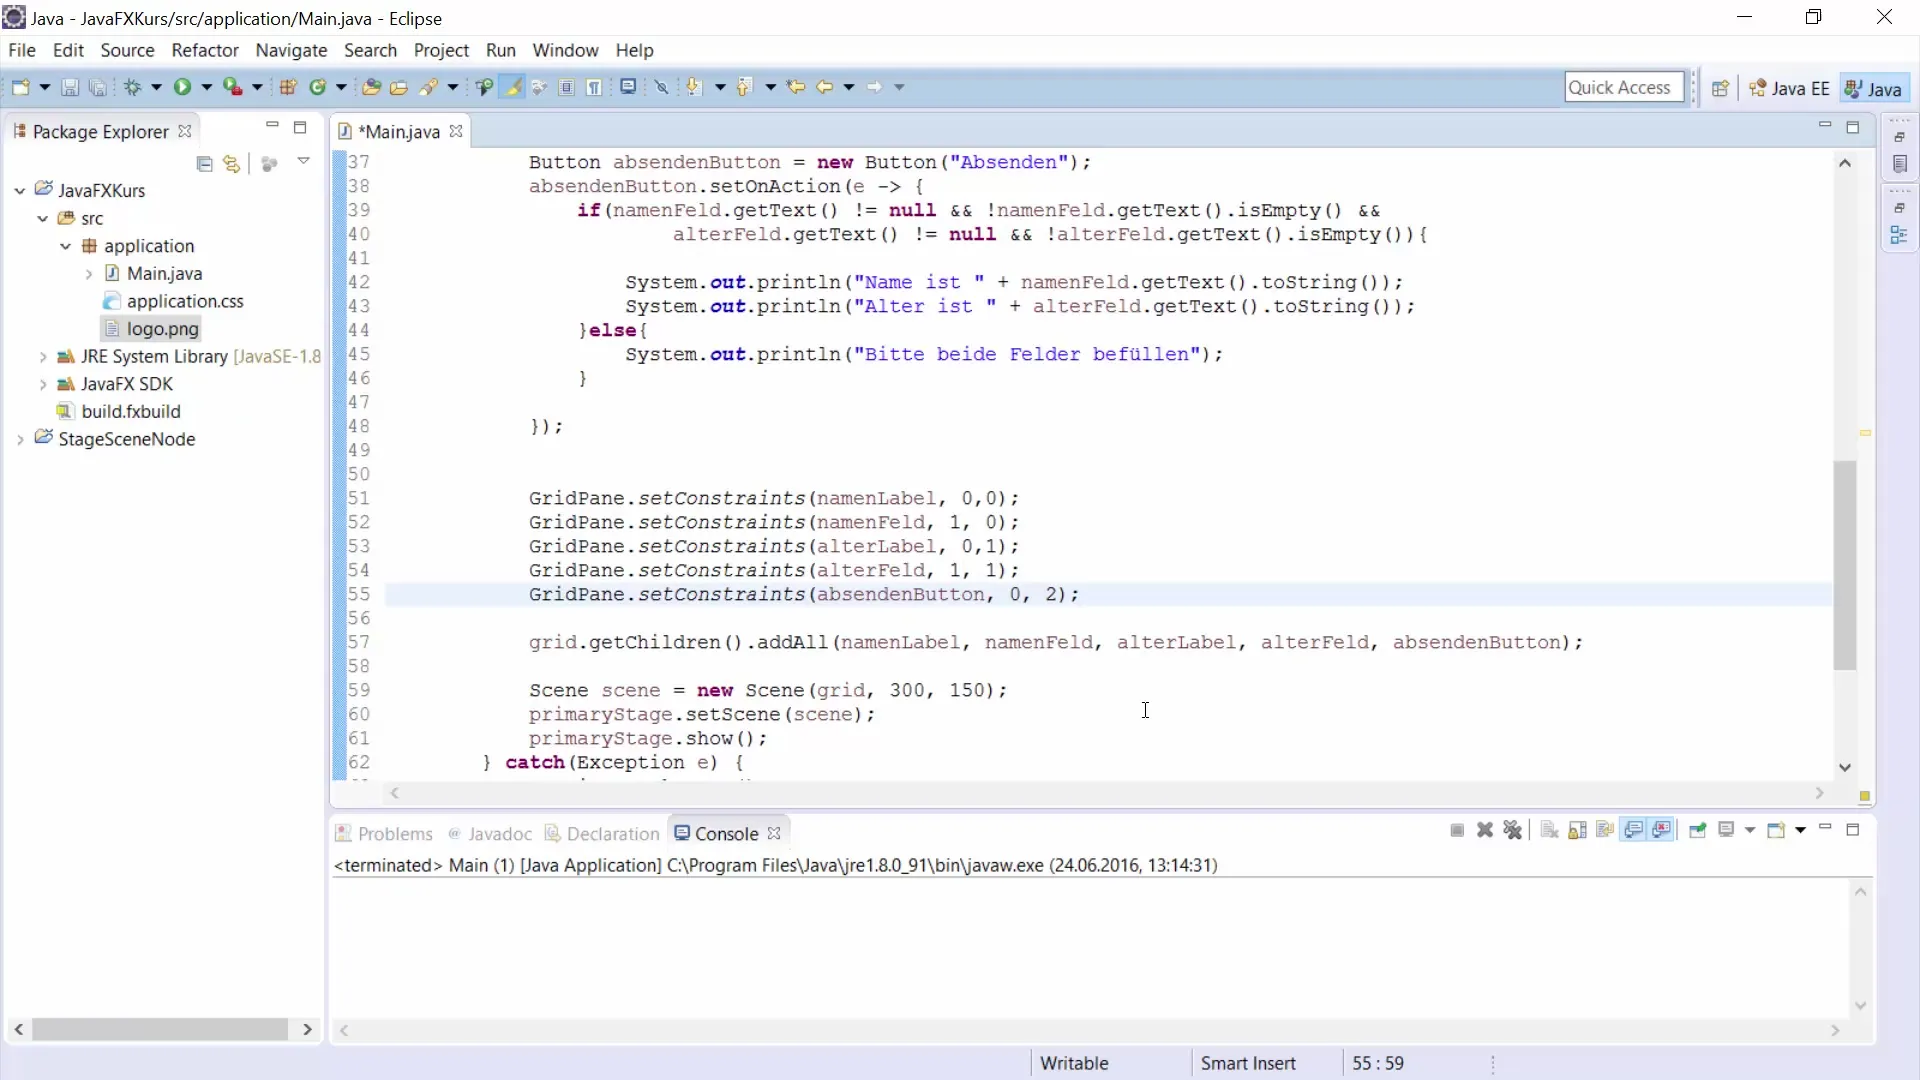
Task: Click the Run Last Tool (external tools) icon
Action: pyautogui.click(x=232, y=87)
